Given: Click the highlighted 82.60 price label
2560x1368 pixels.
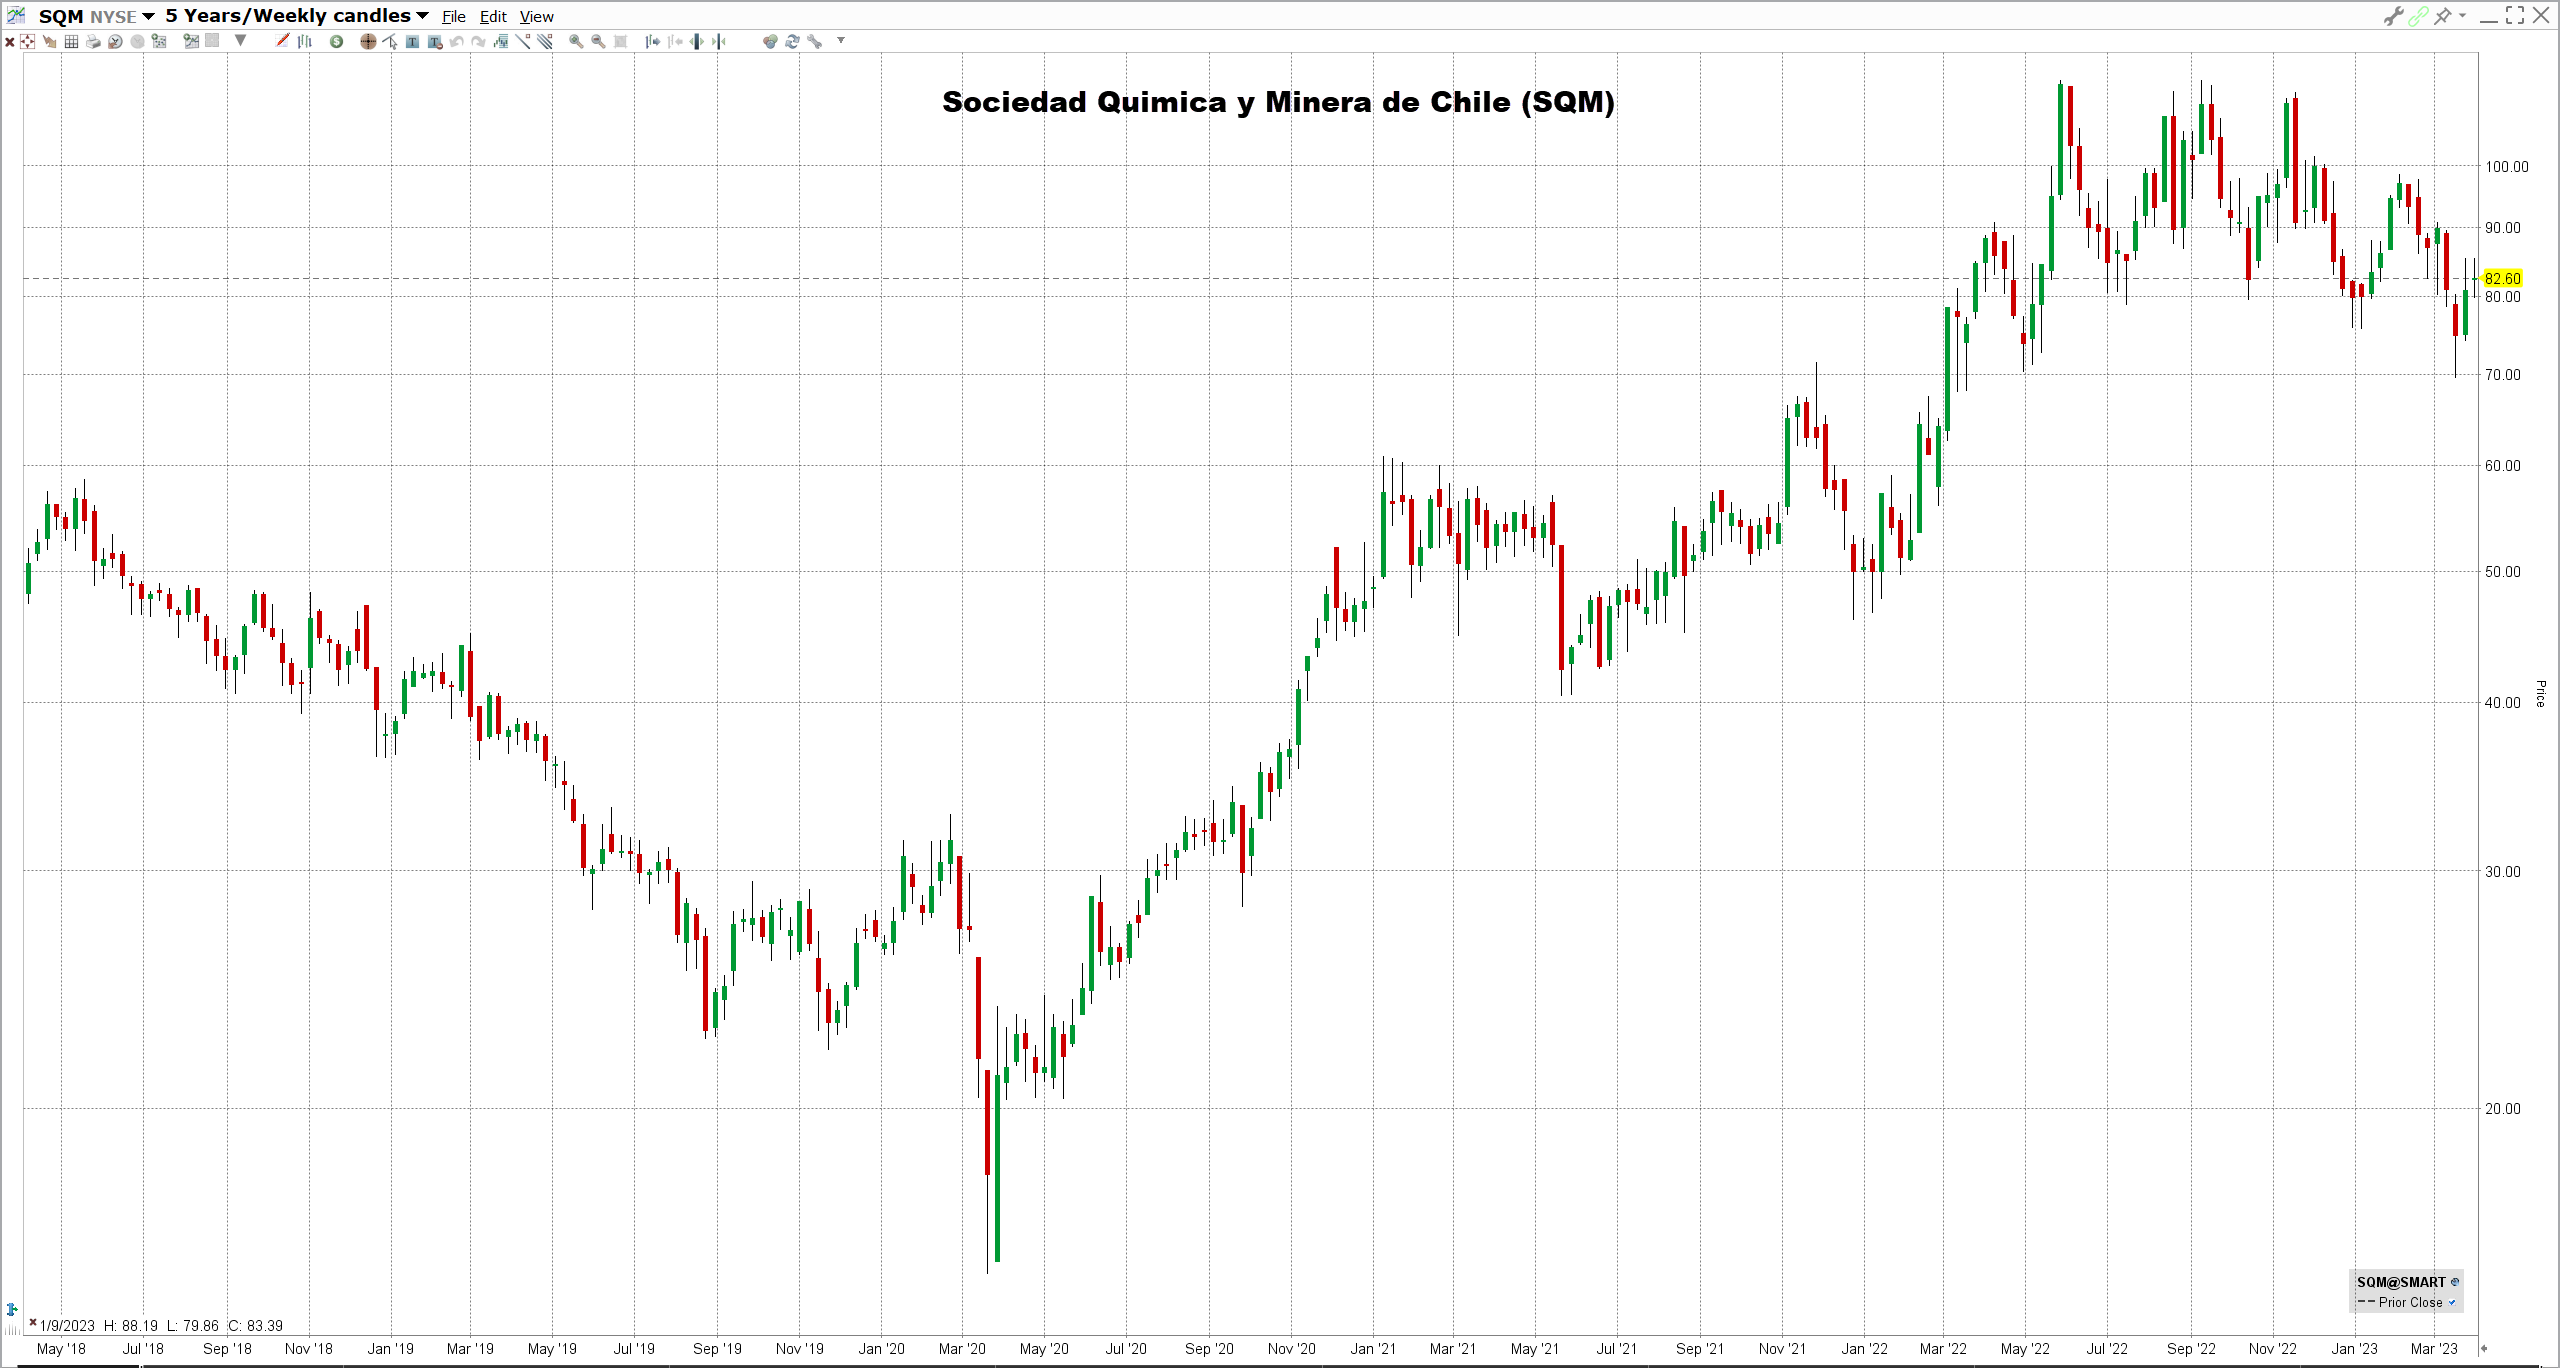Looking at the screenshot, I should pyautogui.click(x=2502, y=279).
